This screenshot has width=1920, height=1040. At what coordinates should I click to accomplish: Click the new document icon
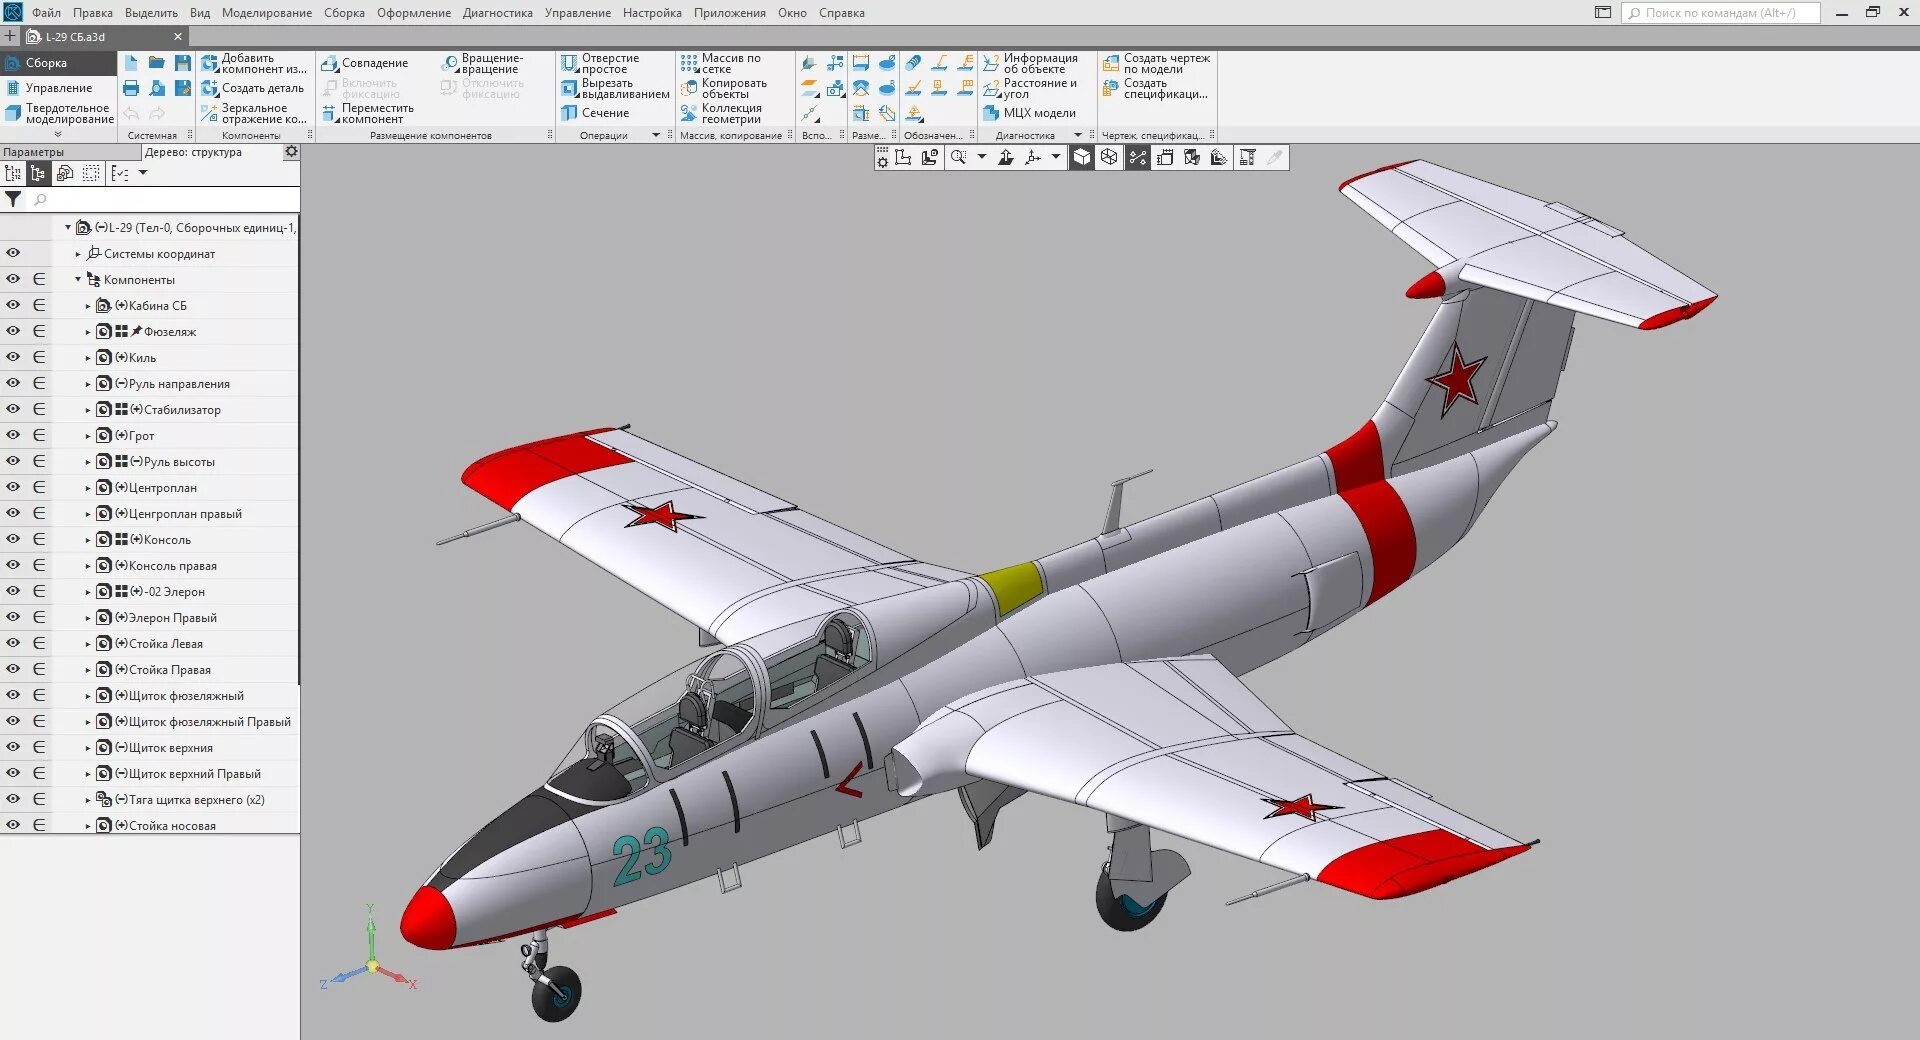click(131, 62)
